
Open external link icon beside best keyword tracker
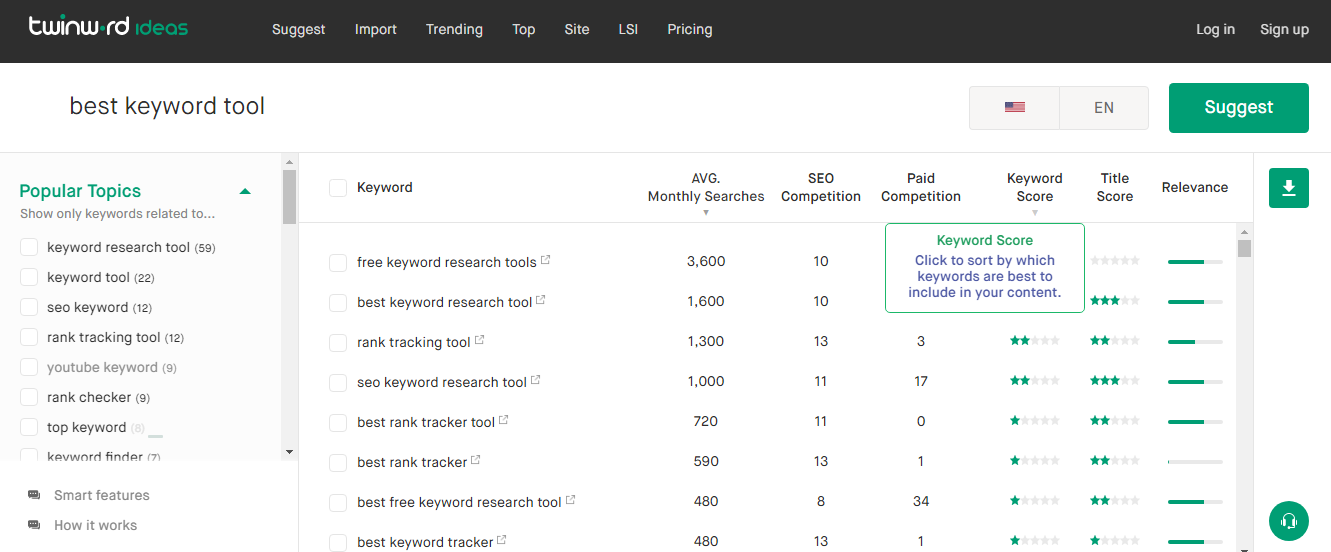coord(502,540)
